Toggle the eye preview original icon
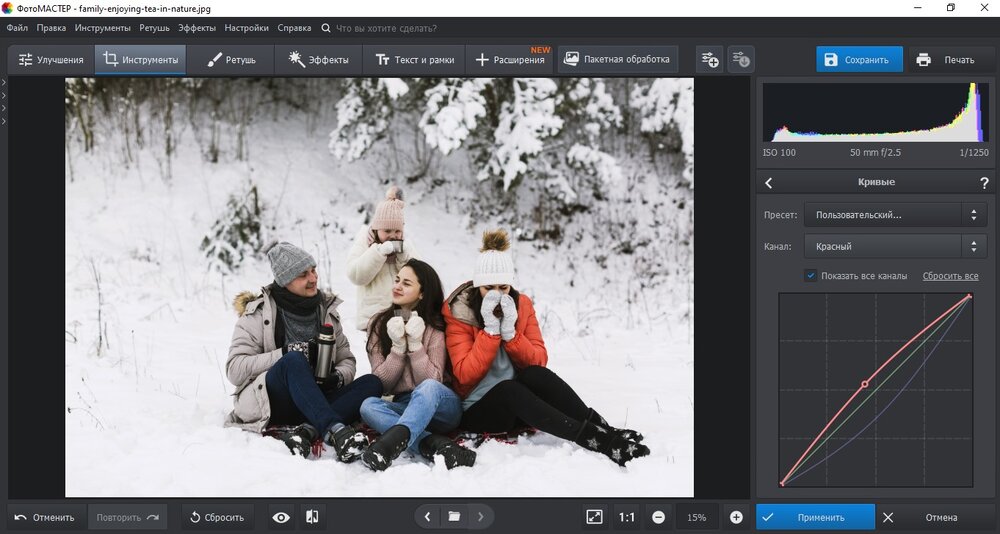This screenshot has height=534, width=1000. 281,517
